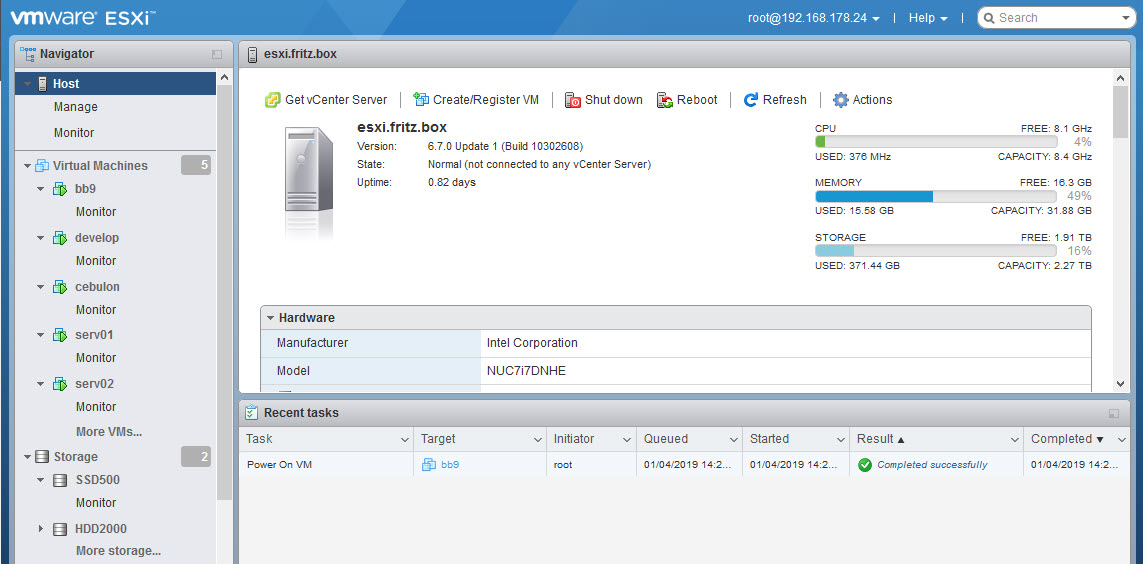This screenshot has width=1143, height=564.
Task: Select Manage under Host
Action: click(76, 107)
